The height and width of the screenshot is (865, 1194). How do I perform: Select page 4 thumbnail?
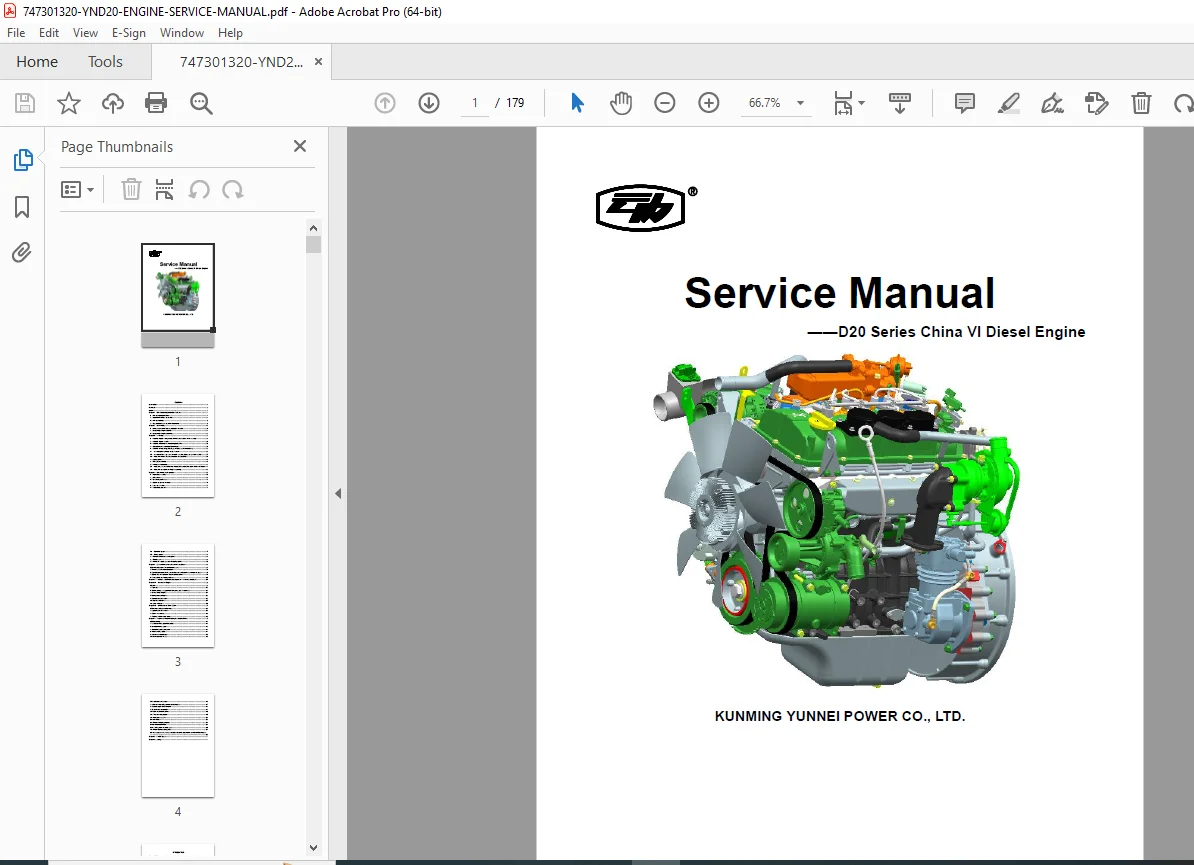pyautogui.click(x=178, y=746)
